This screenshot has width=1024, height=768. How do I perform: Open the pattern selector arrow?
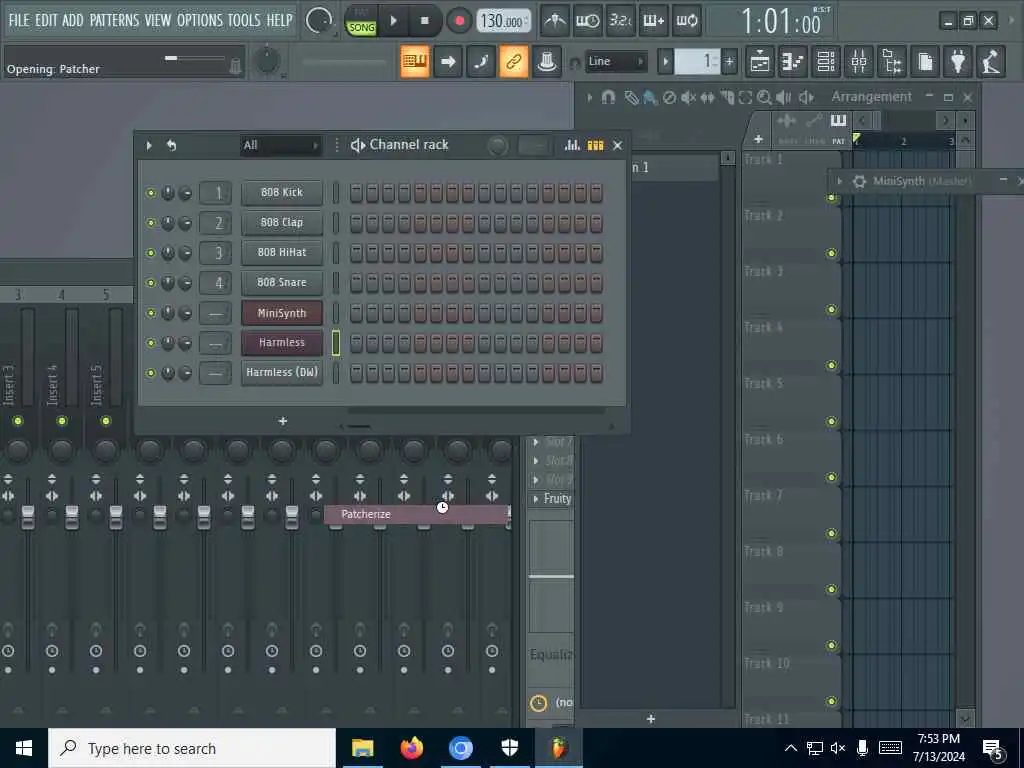665,61
